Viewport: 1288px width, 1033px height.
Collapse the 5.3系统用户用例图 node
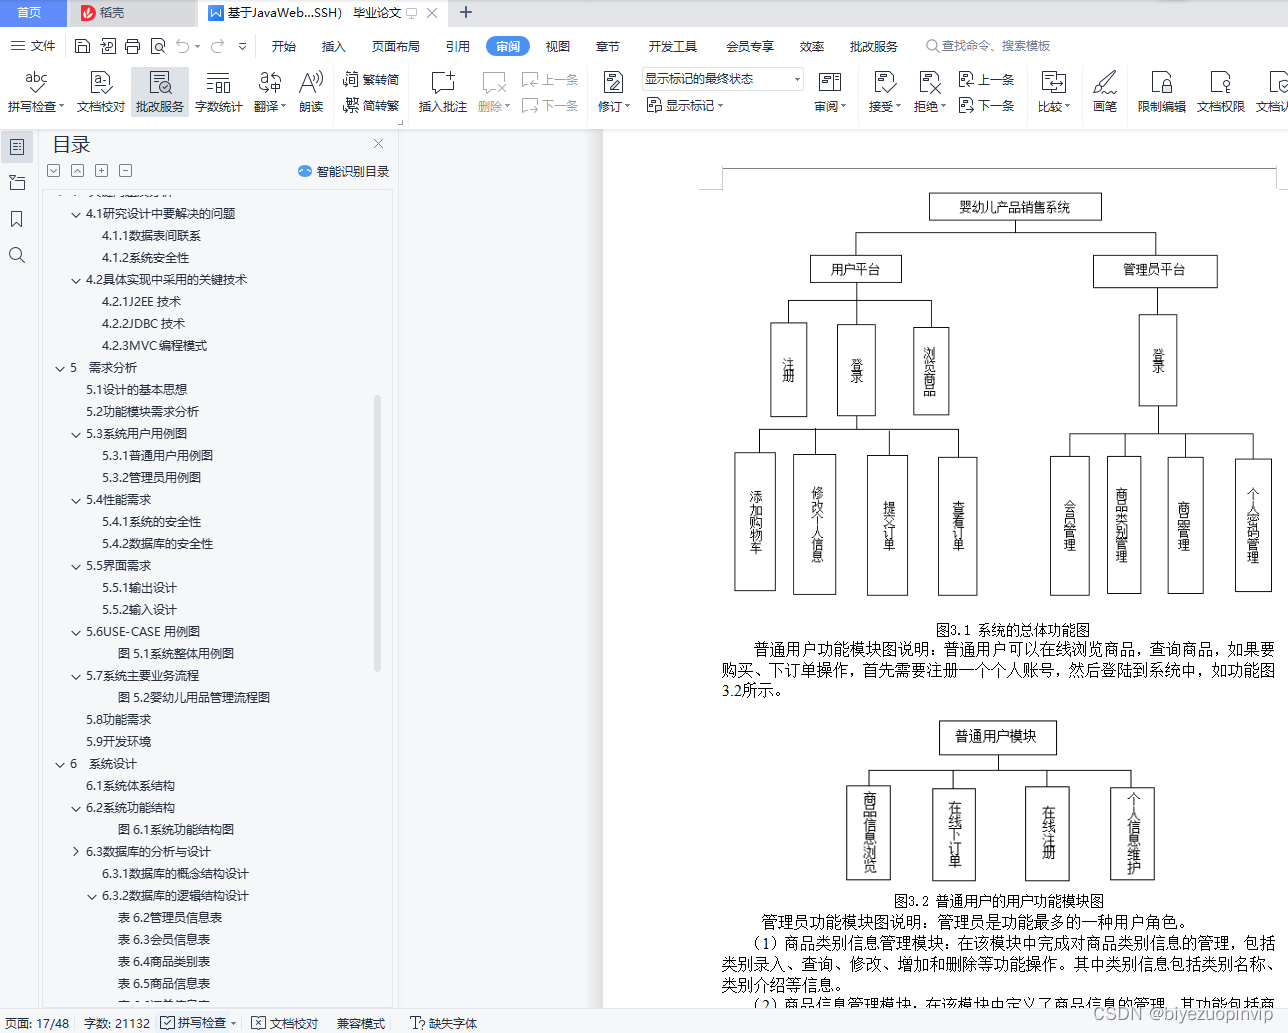tap(76, 434)
